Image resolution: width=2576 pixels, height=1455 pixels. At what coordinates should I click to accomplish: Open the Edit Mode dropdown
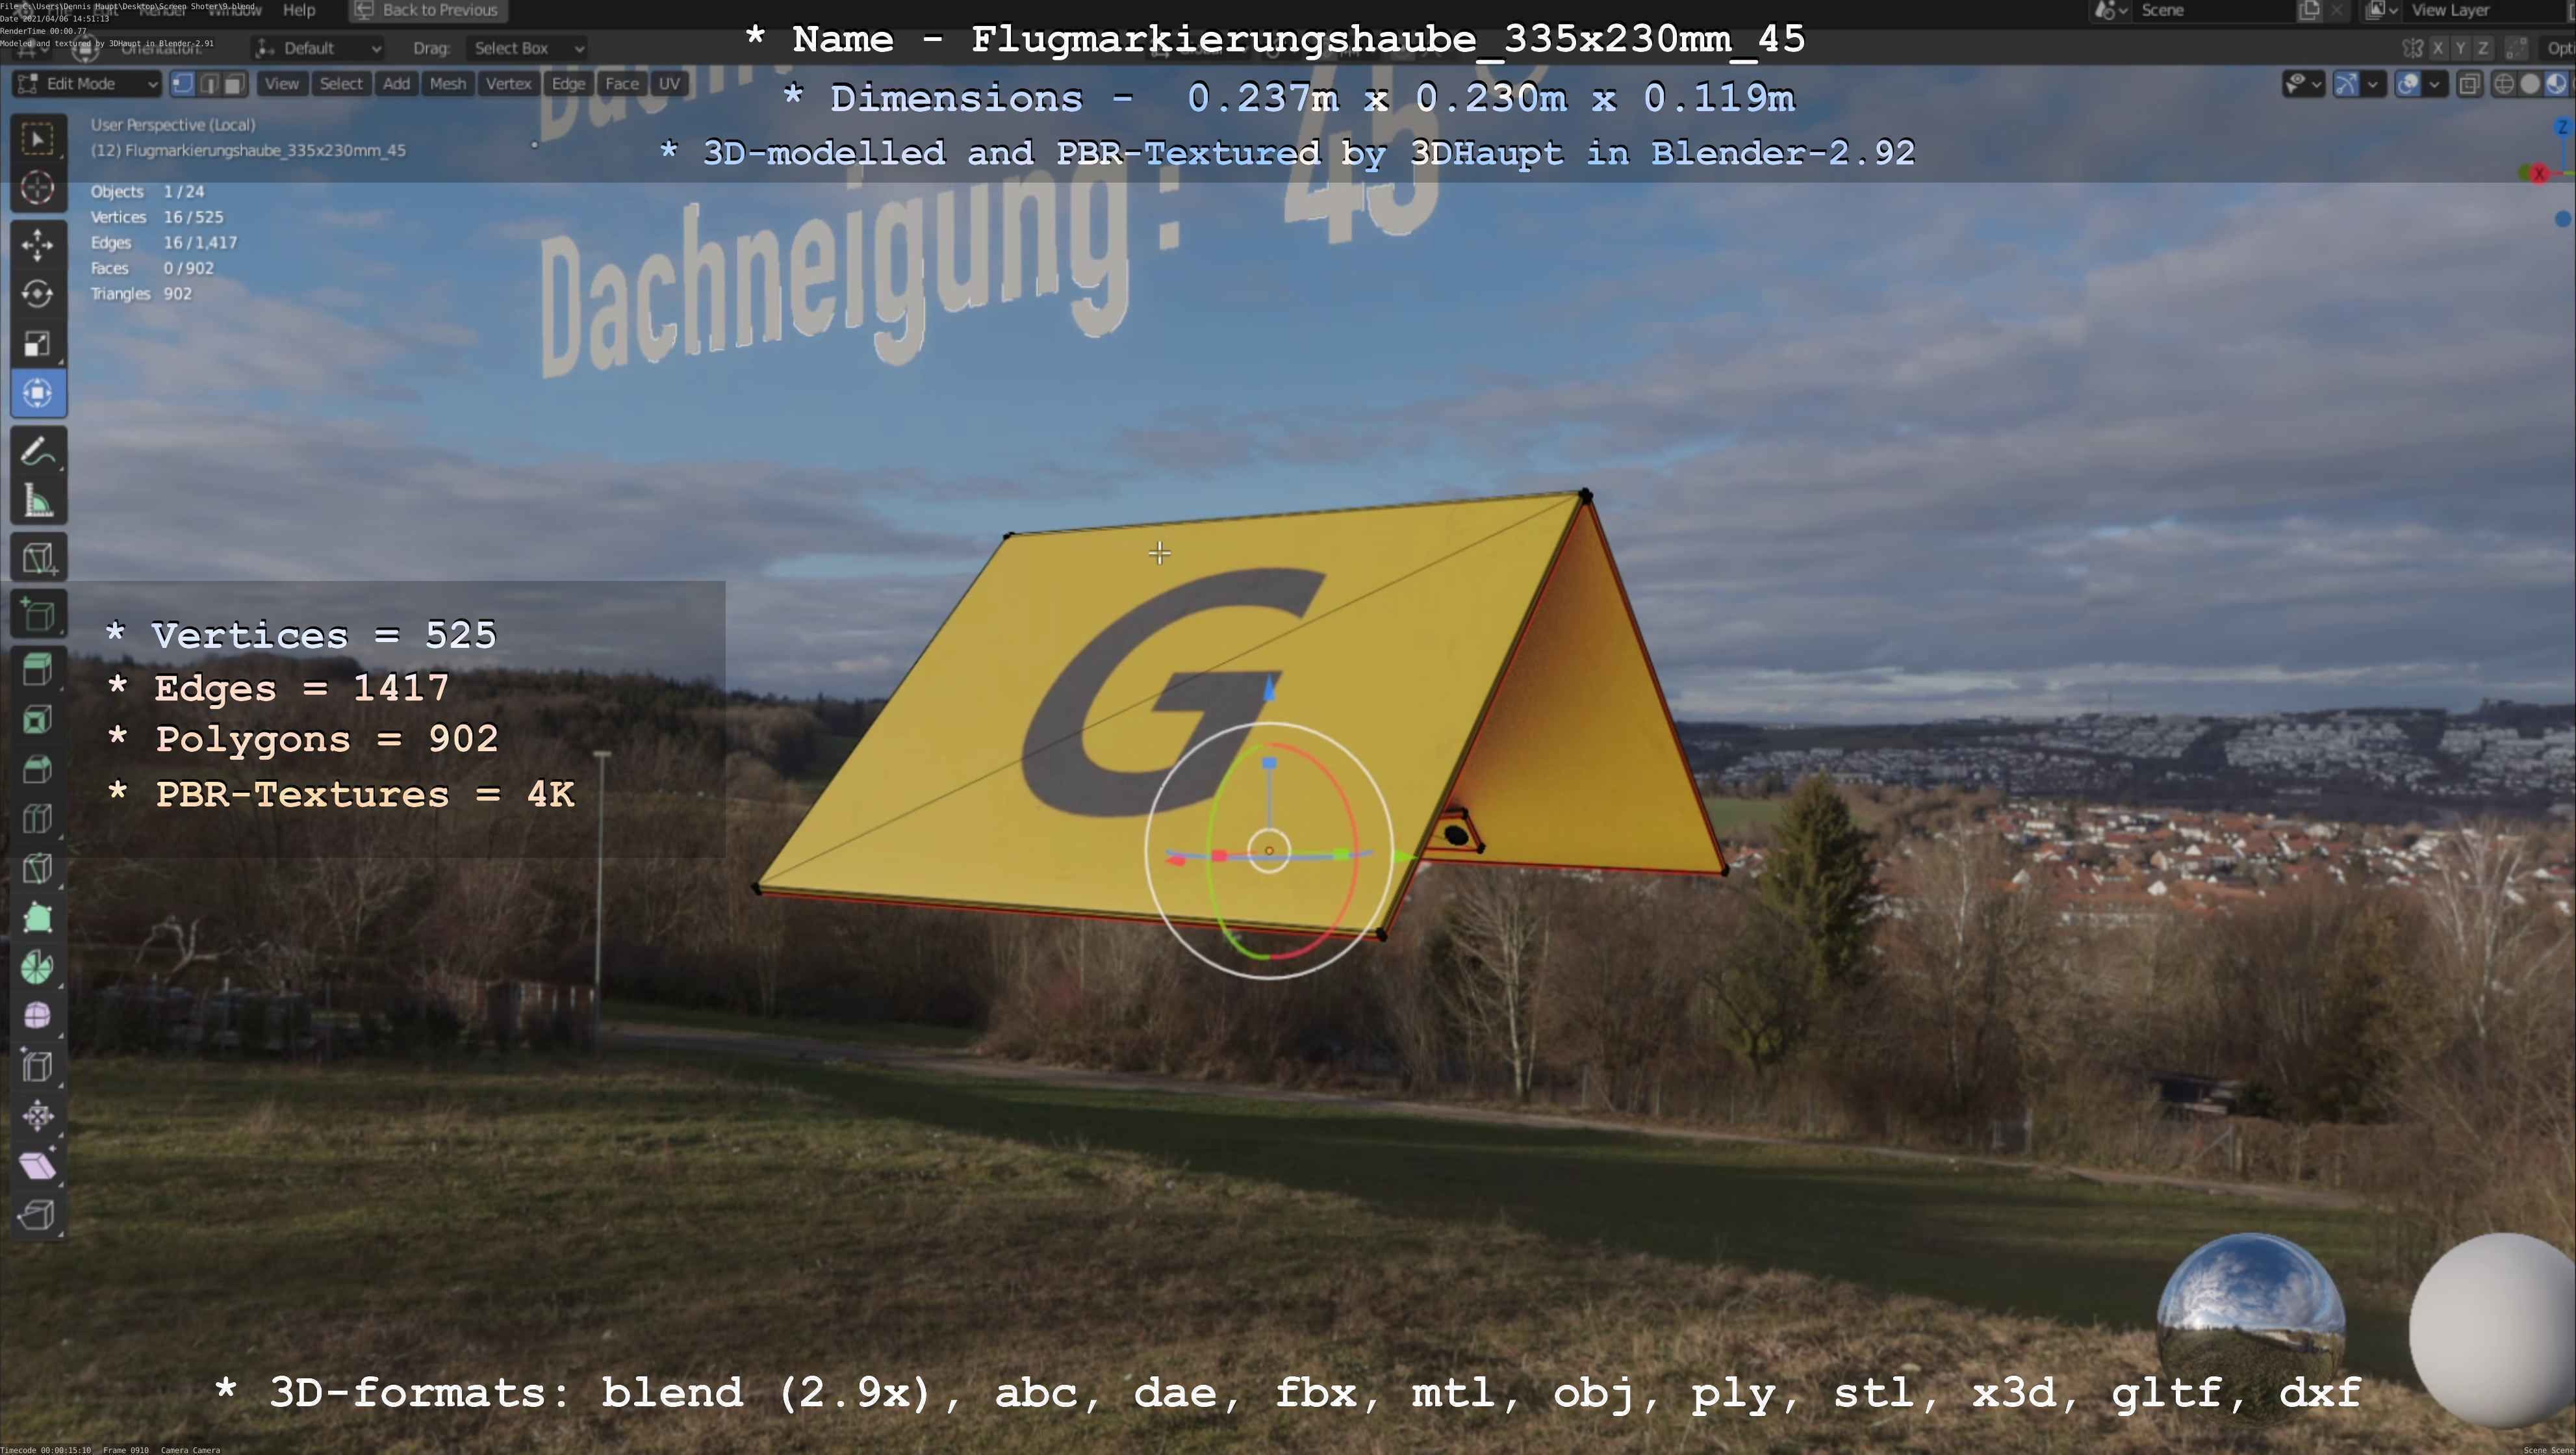pyautogui.click(x=87, y=84)
